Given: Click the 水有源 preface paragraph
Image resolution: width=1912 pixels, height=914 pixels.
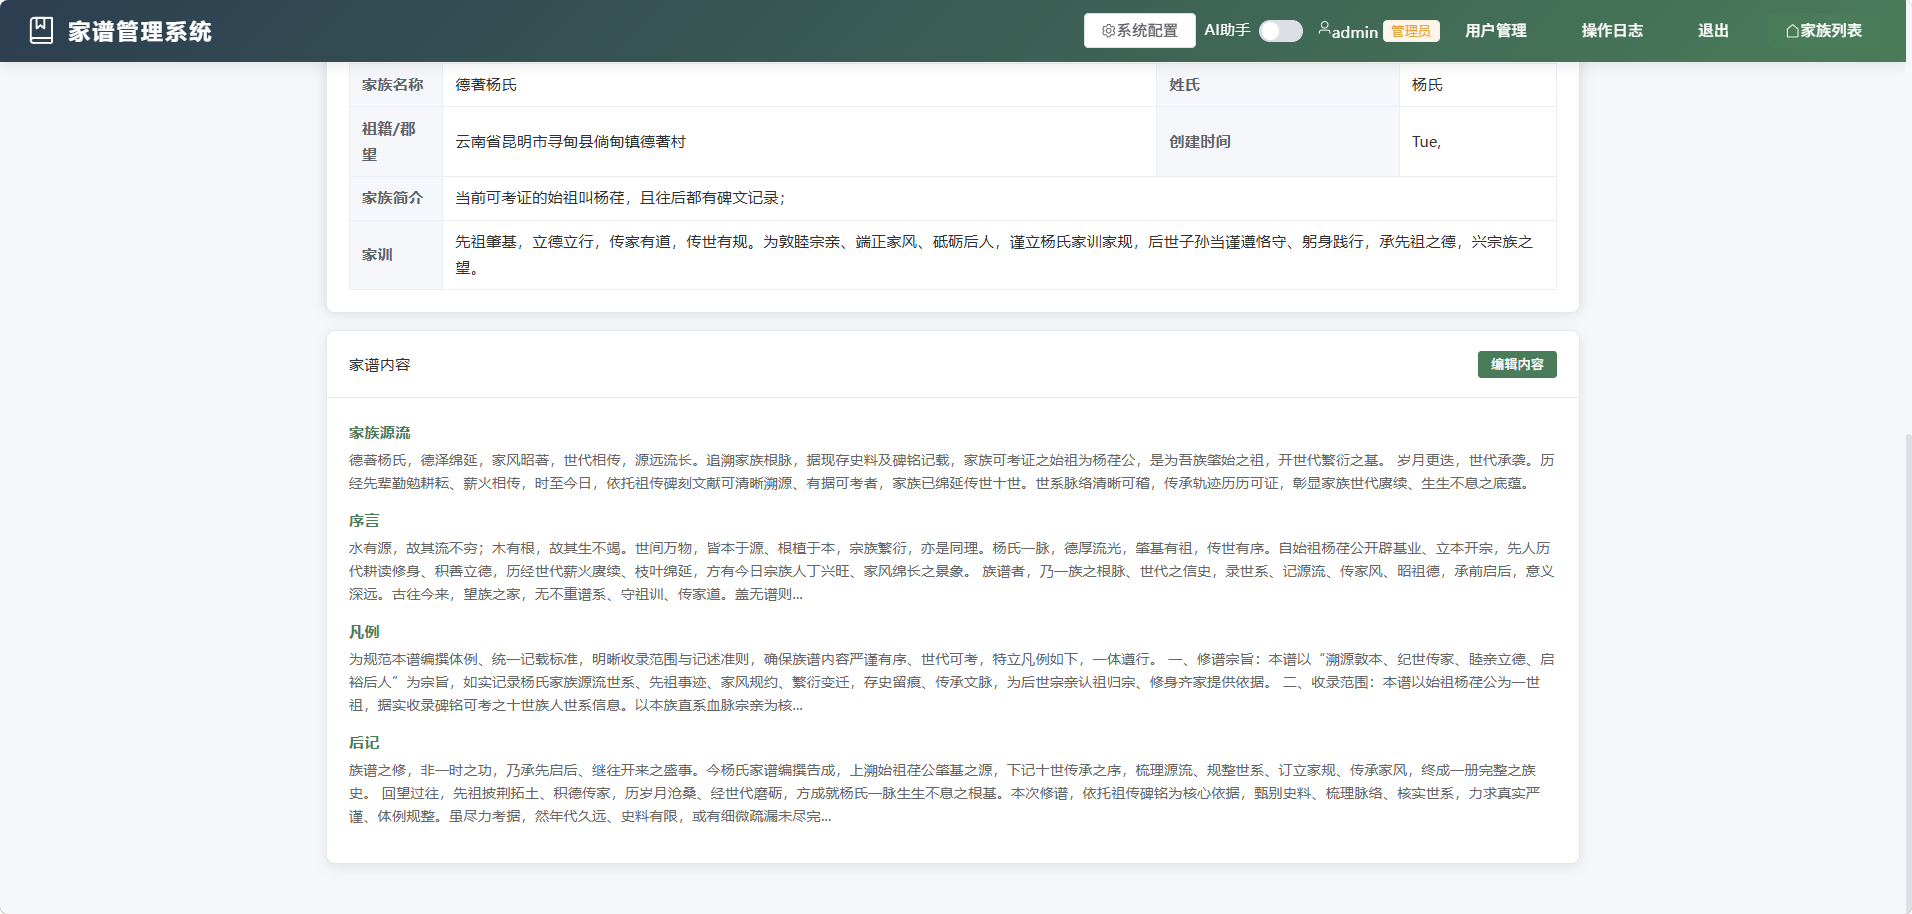Looking at the screenshot, I should pos(952,571).
